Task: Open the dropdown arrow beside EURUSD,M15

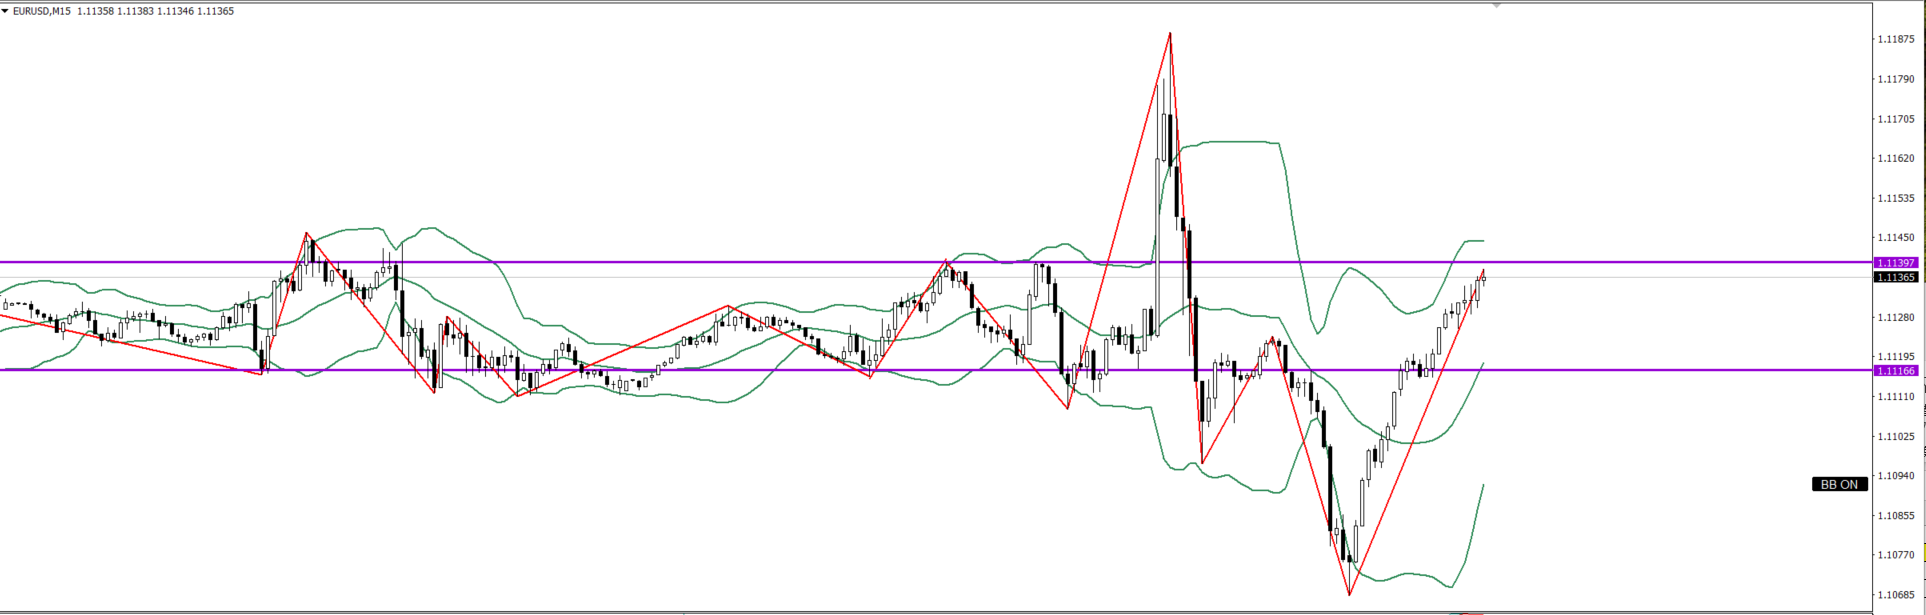Action: (x=5, y=11)
